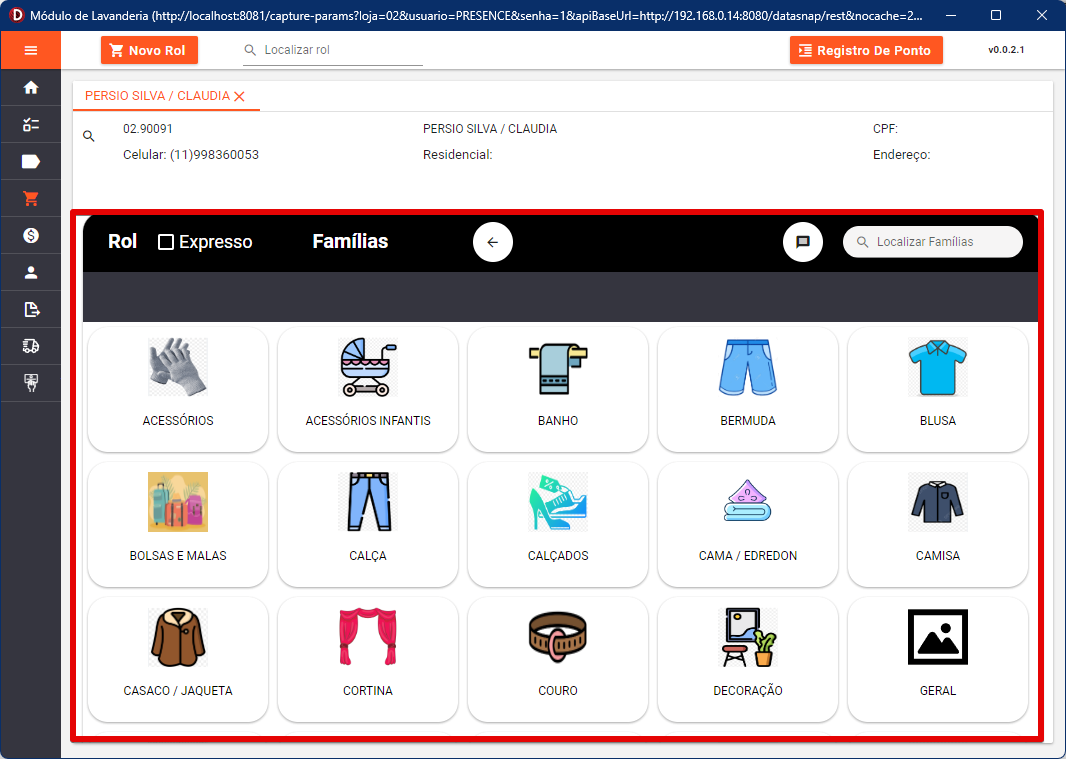Click the customer code 02.90091
This screenshot has height=759, width=1066.
(148, 129)
